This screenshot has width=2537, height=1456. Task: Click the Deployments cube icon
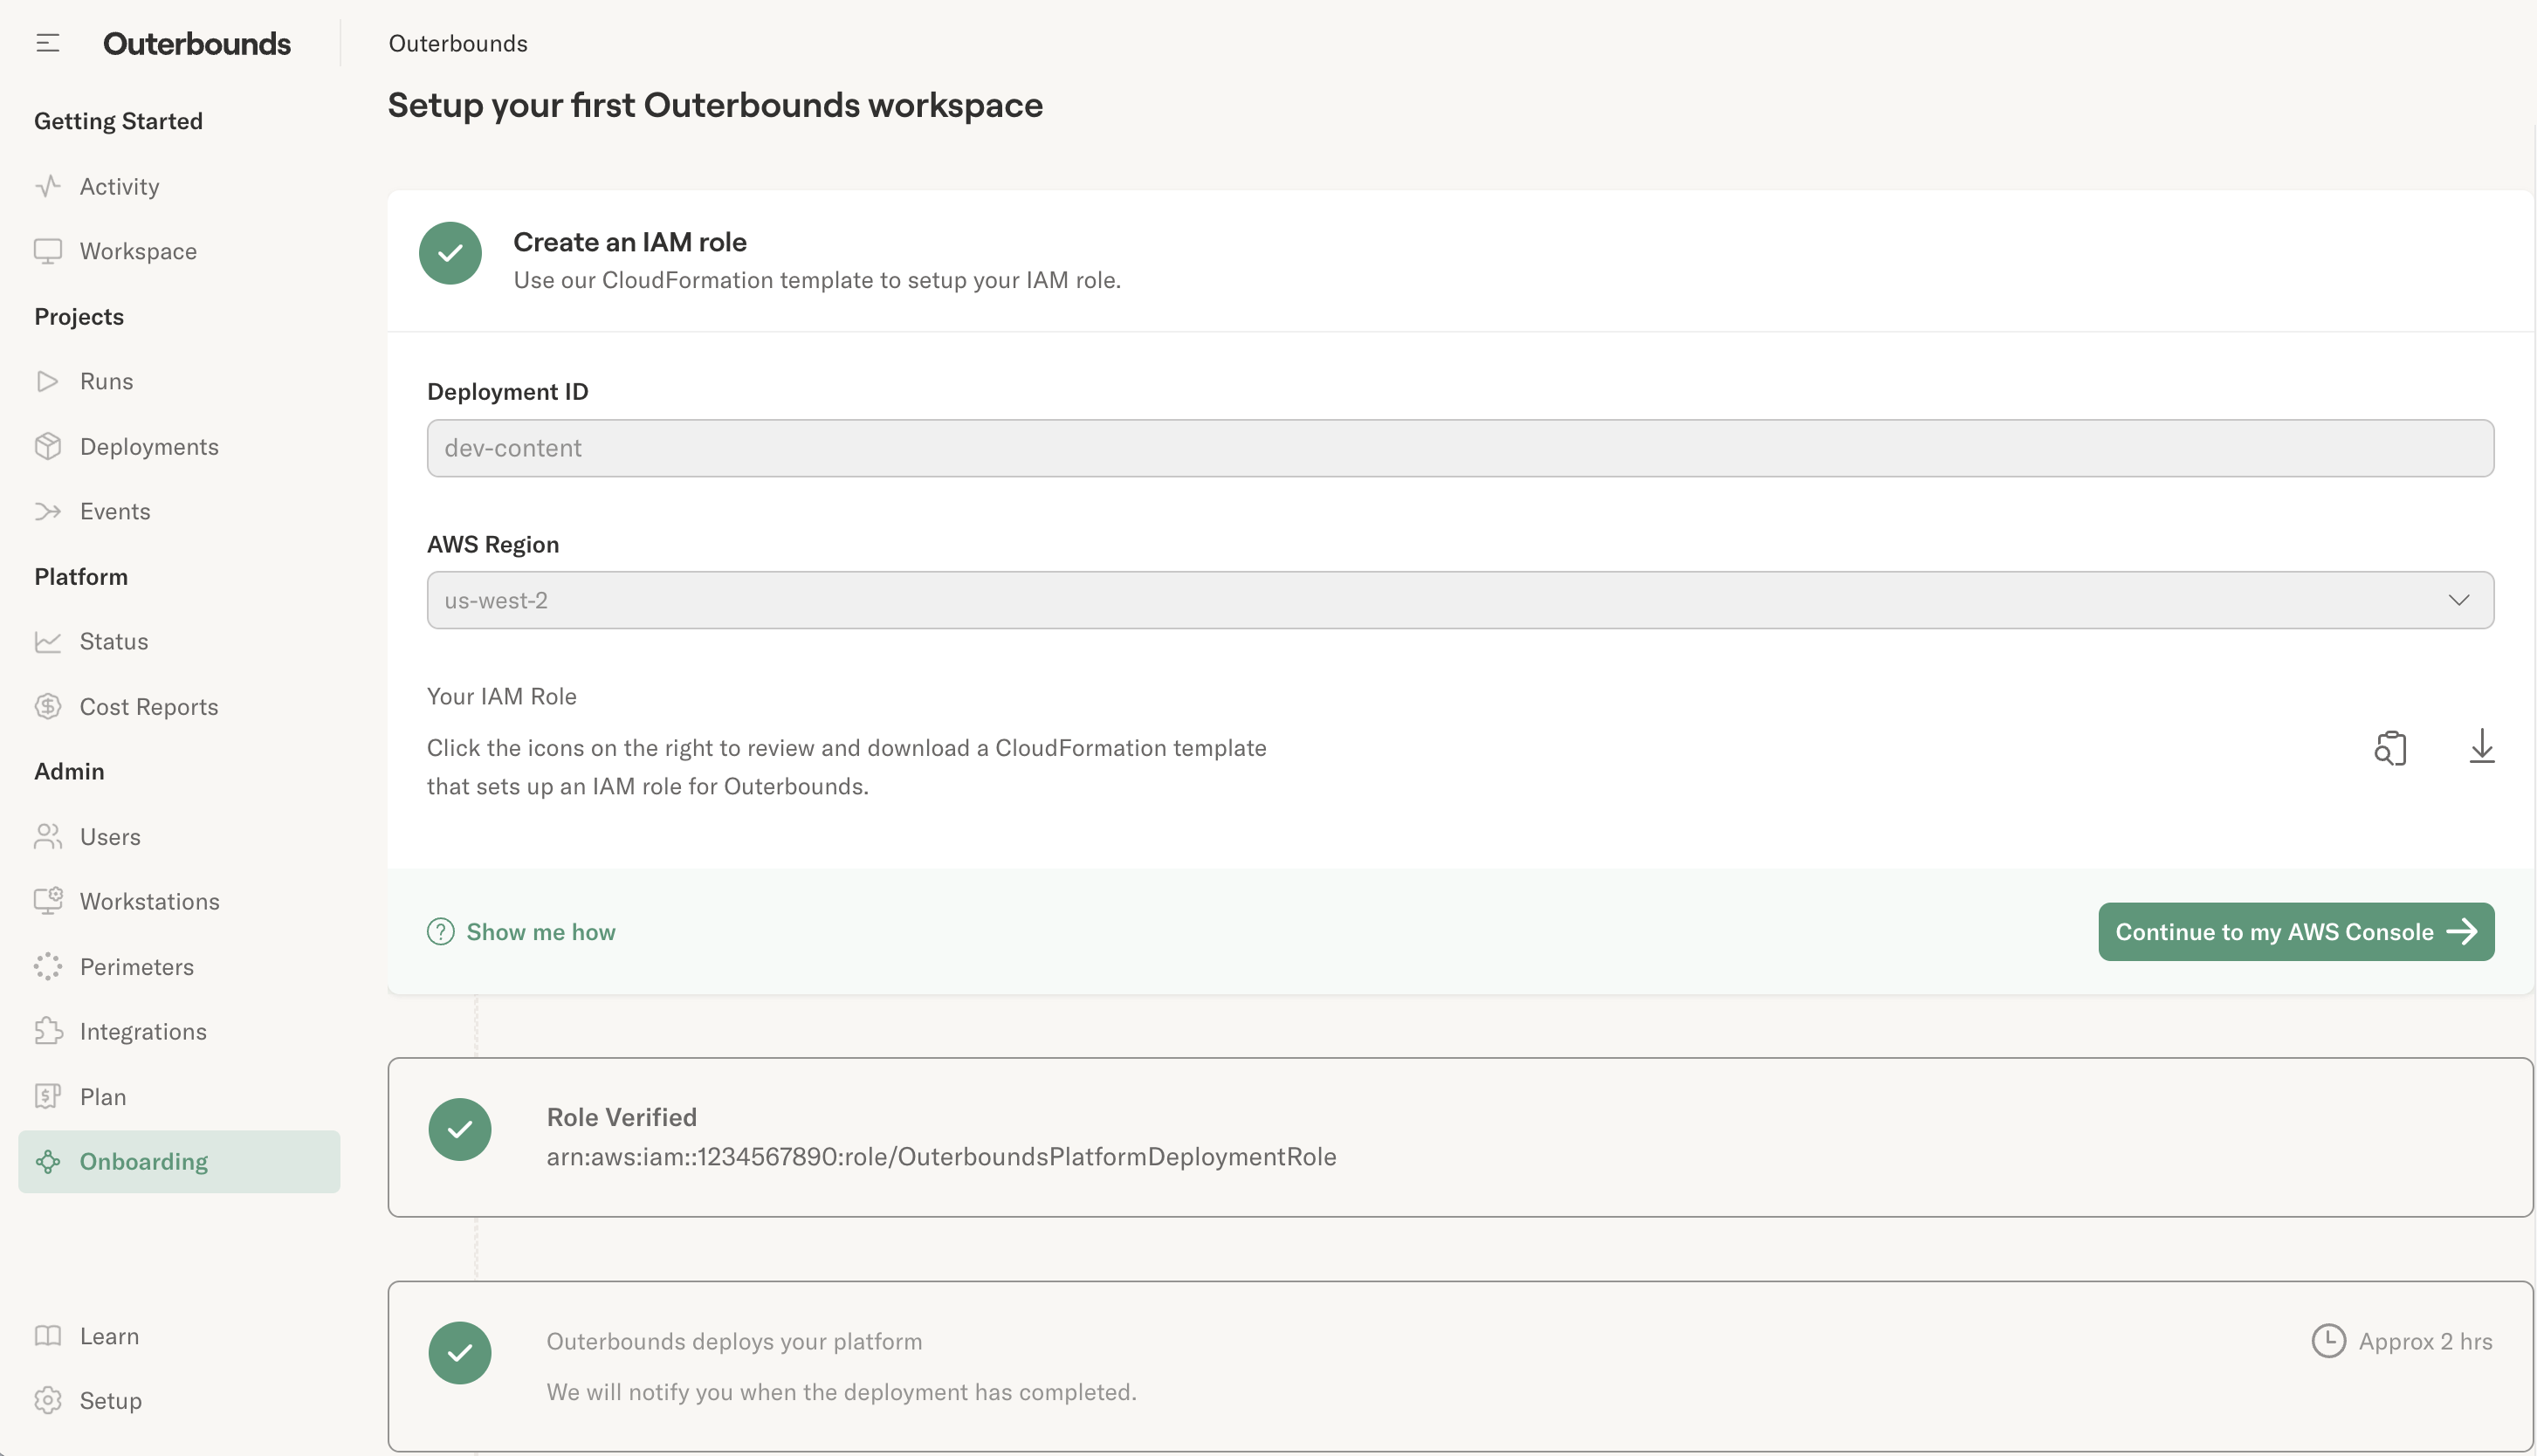click(x=48, y=446)
